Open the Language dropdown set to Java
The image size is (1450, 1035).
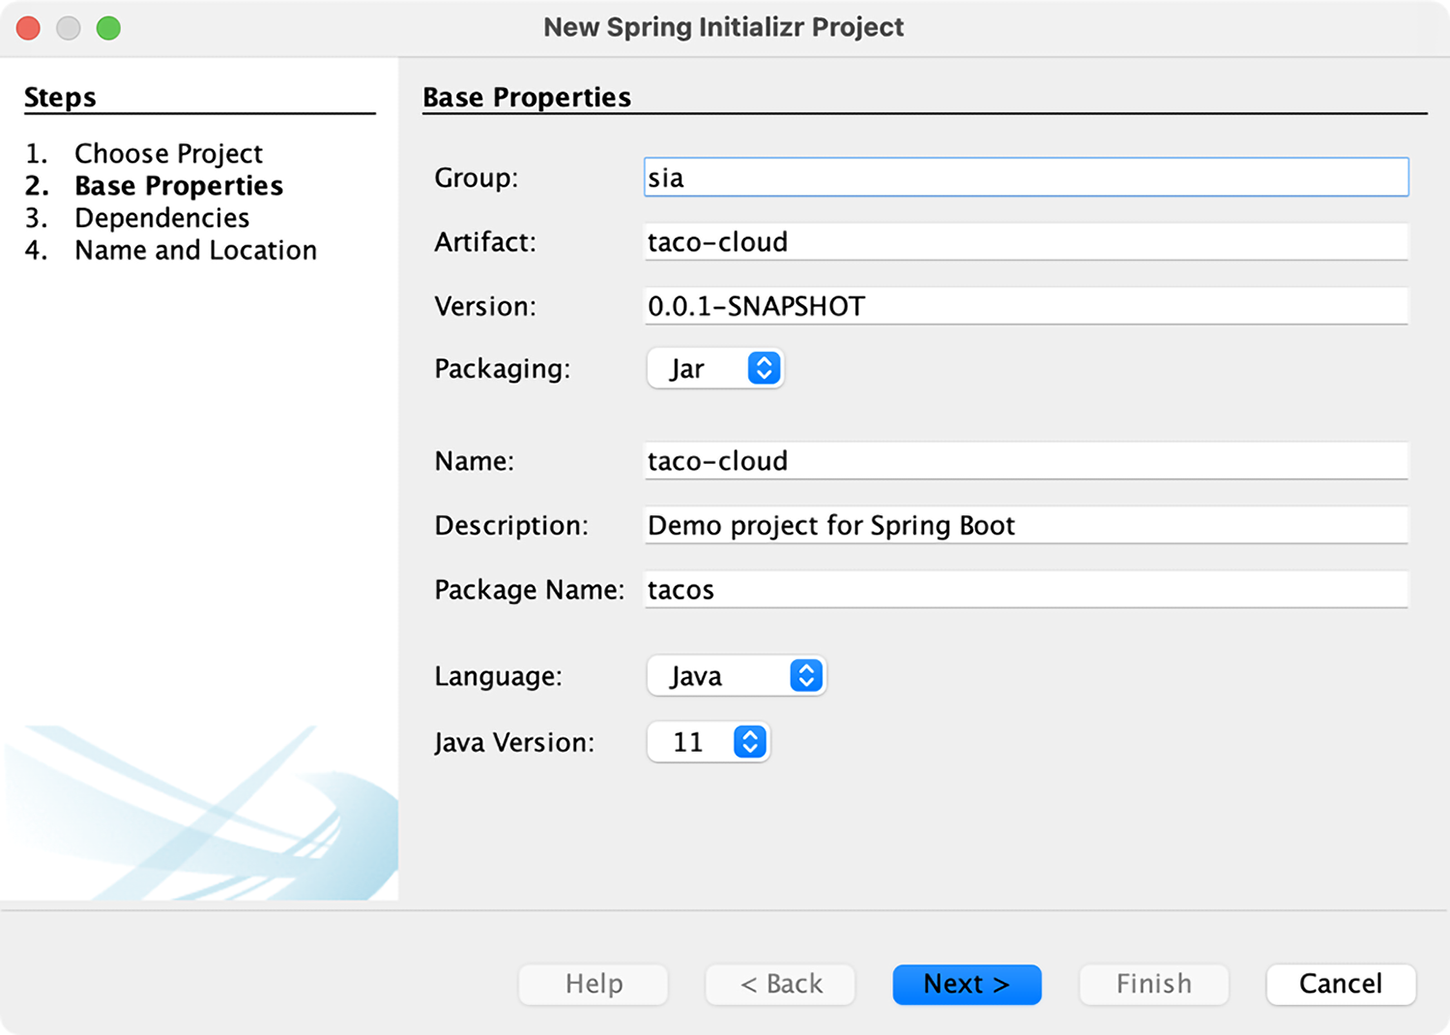pyautogui.click(x=736, y=676)
